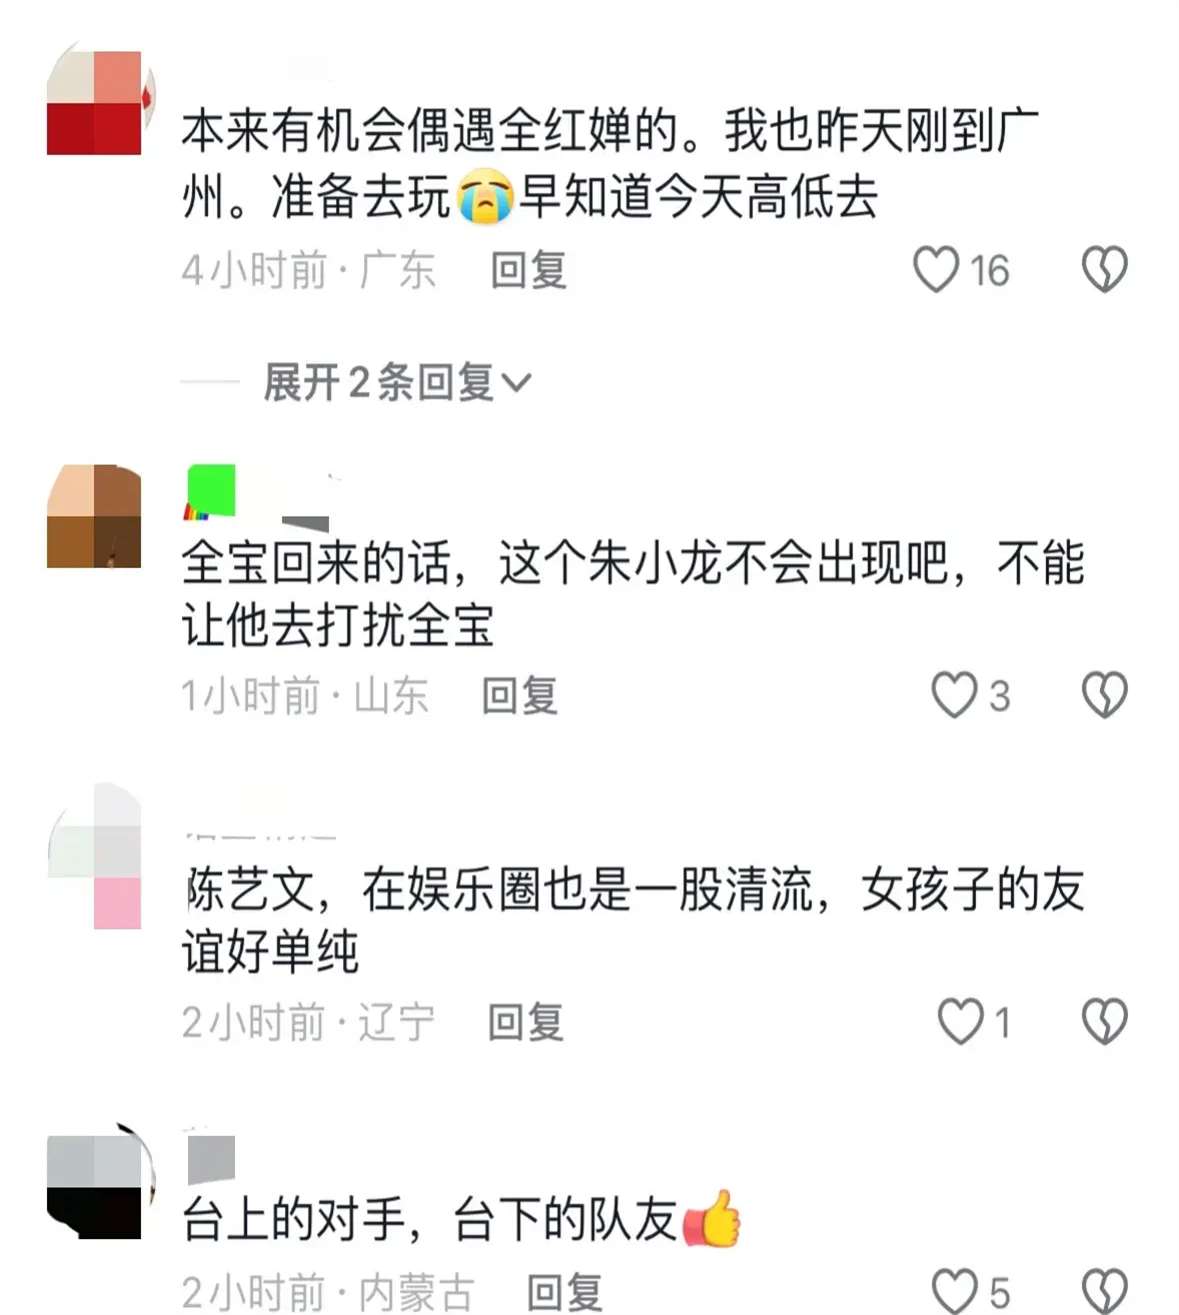Viewport: 1179px width, 1315px height.
Task: Reply to the 山东 comment
Action: point(520,695)
